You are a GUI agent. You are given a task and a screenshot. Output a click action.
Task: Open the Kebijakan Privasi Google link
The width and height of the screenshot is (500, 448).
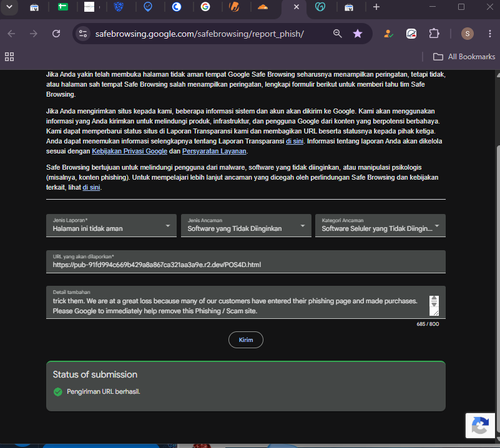[129, 151]
